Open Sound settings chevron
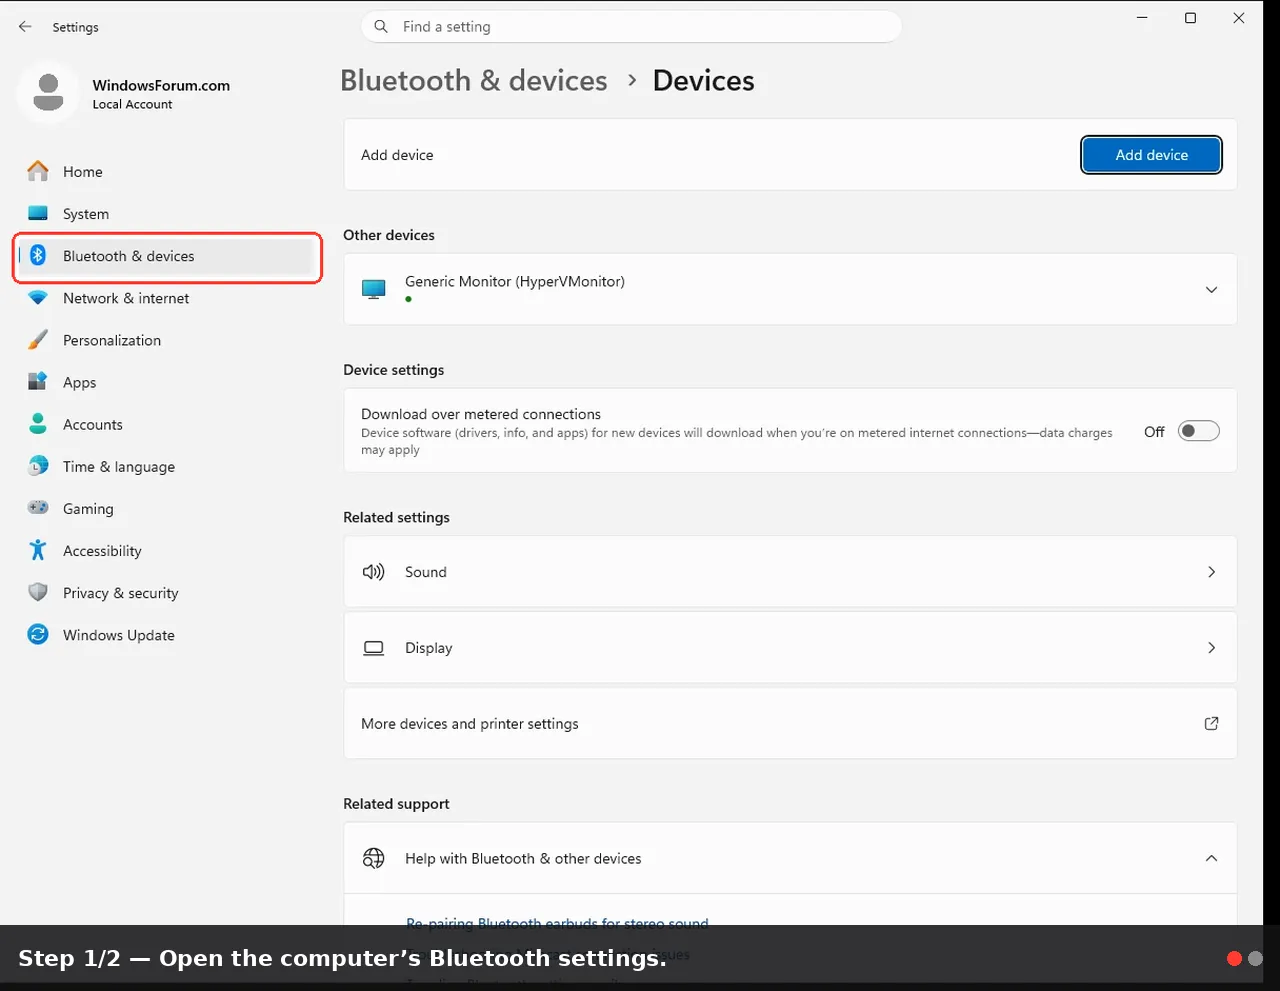1280x991 pixels. (x=1211, y=572)
